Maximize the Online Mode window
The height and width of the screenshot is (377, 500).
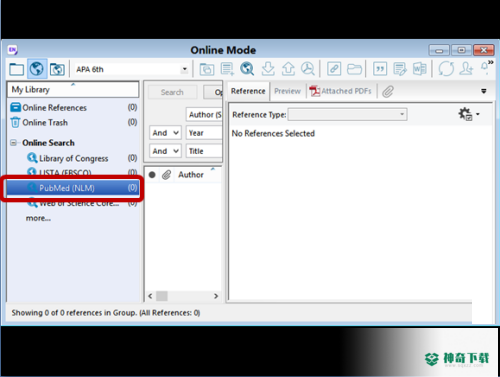(x=461, y=50)
